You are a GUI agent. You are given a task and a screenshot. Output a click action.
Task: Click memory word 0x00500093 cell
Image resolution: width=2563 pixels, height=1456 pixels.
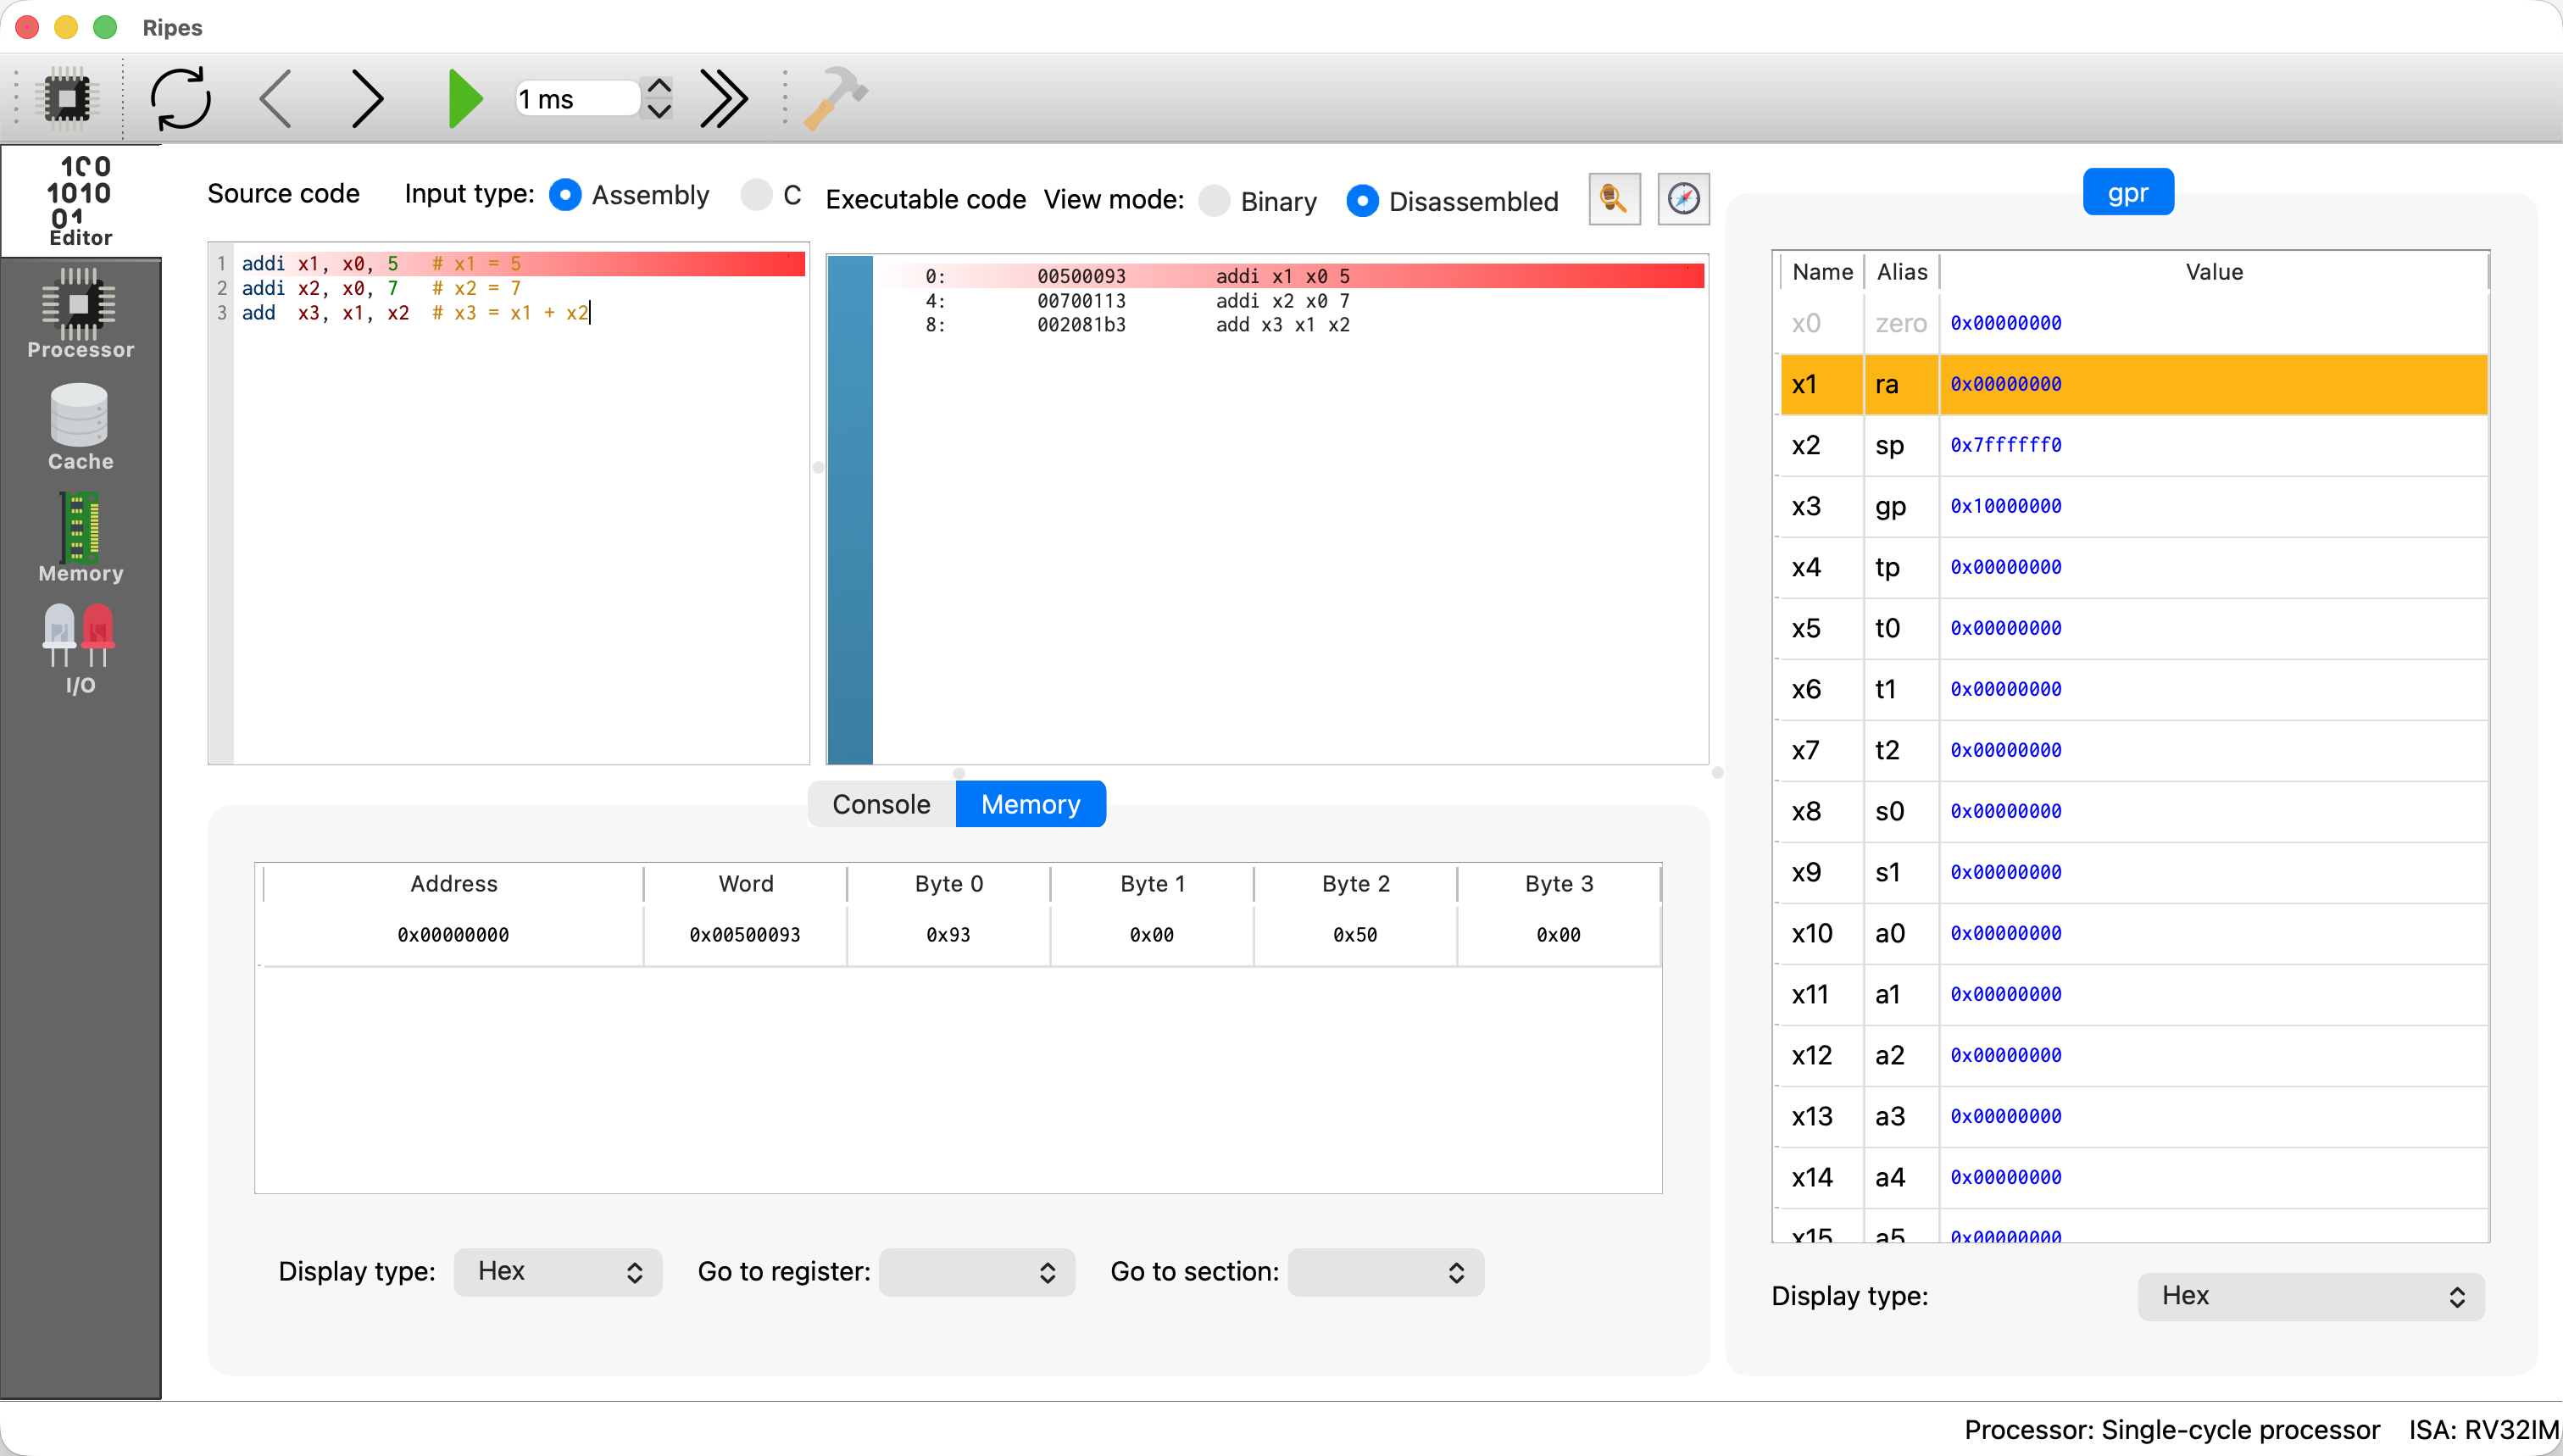pos(745,935)
